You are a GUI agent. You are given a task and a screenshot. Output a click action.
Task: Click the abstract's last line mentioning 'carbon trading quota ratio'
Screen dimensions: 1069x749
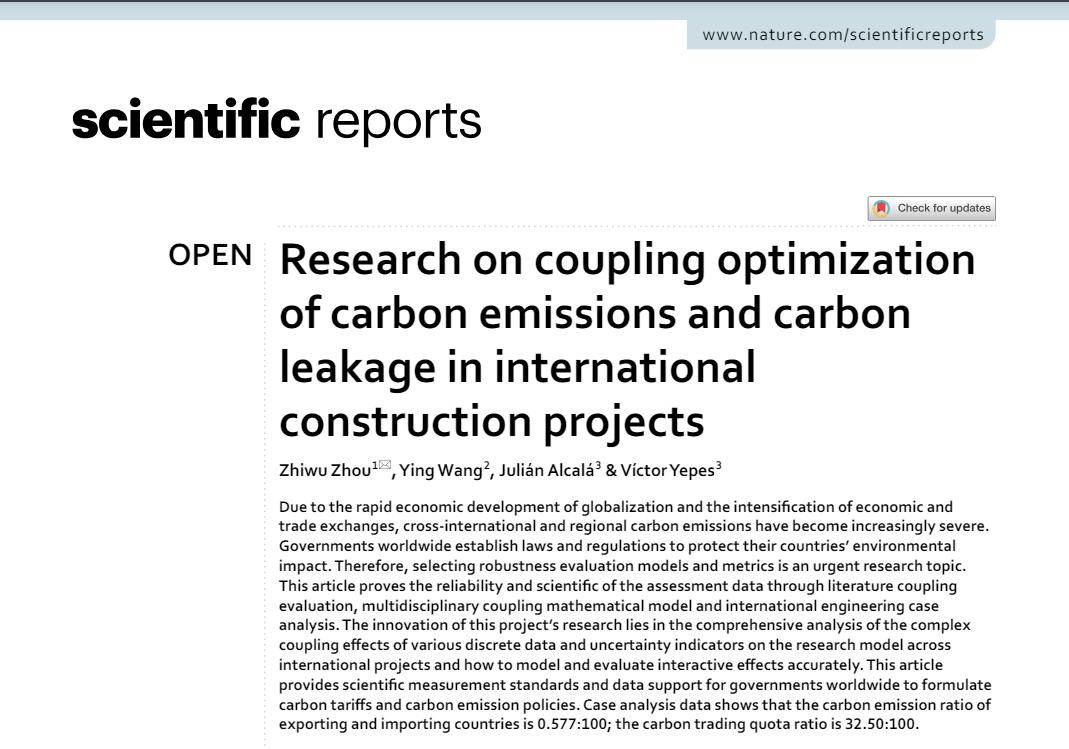point(598,724)
